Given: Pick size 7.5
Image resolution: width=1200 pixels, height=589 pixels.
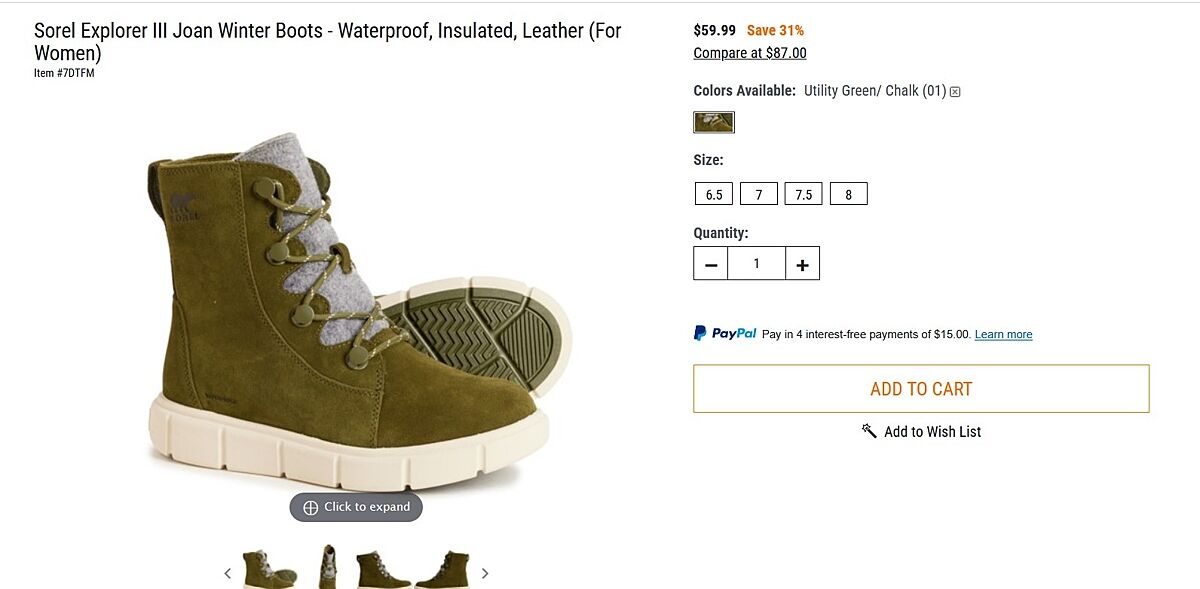Looking at the screenshot, I should [804, 194].
